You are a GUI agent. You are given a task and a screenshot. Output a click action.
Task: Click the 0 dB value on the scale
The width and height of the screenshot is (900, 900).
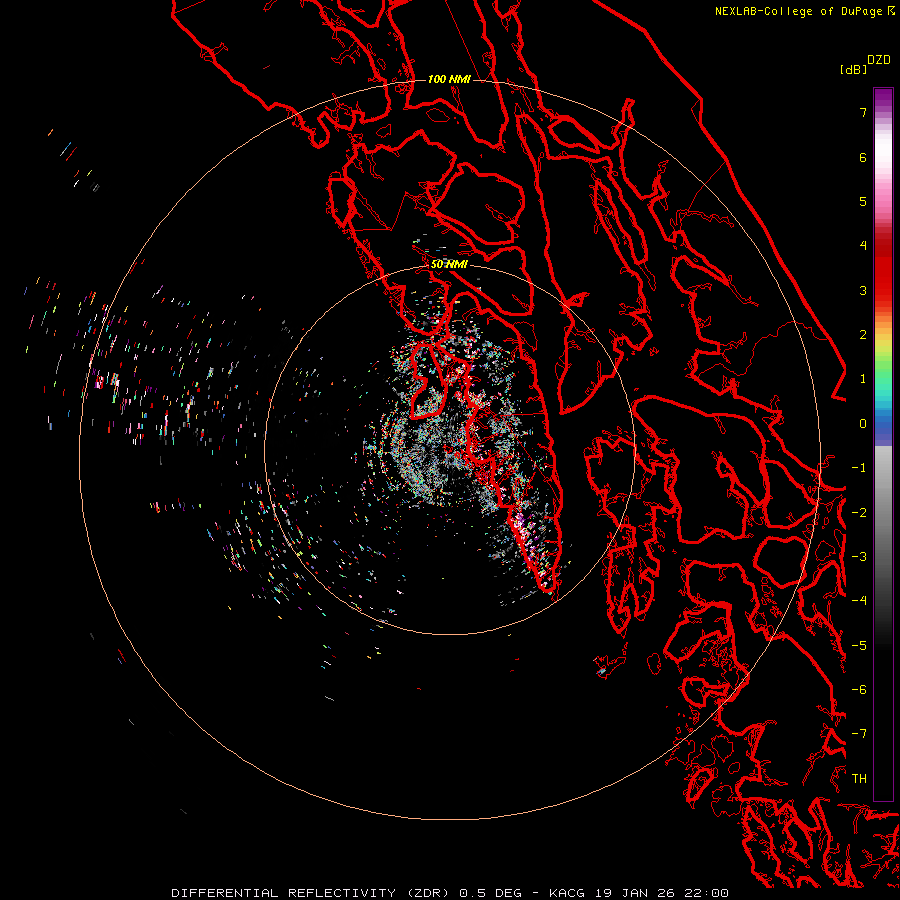(863, 424)
